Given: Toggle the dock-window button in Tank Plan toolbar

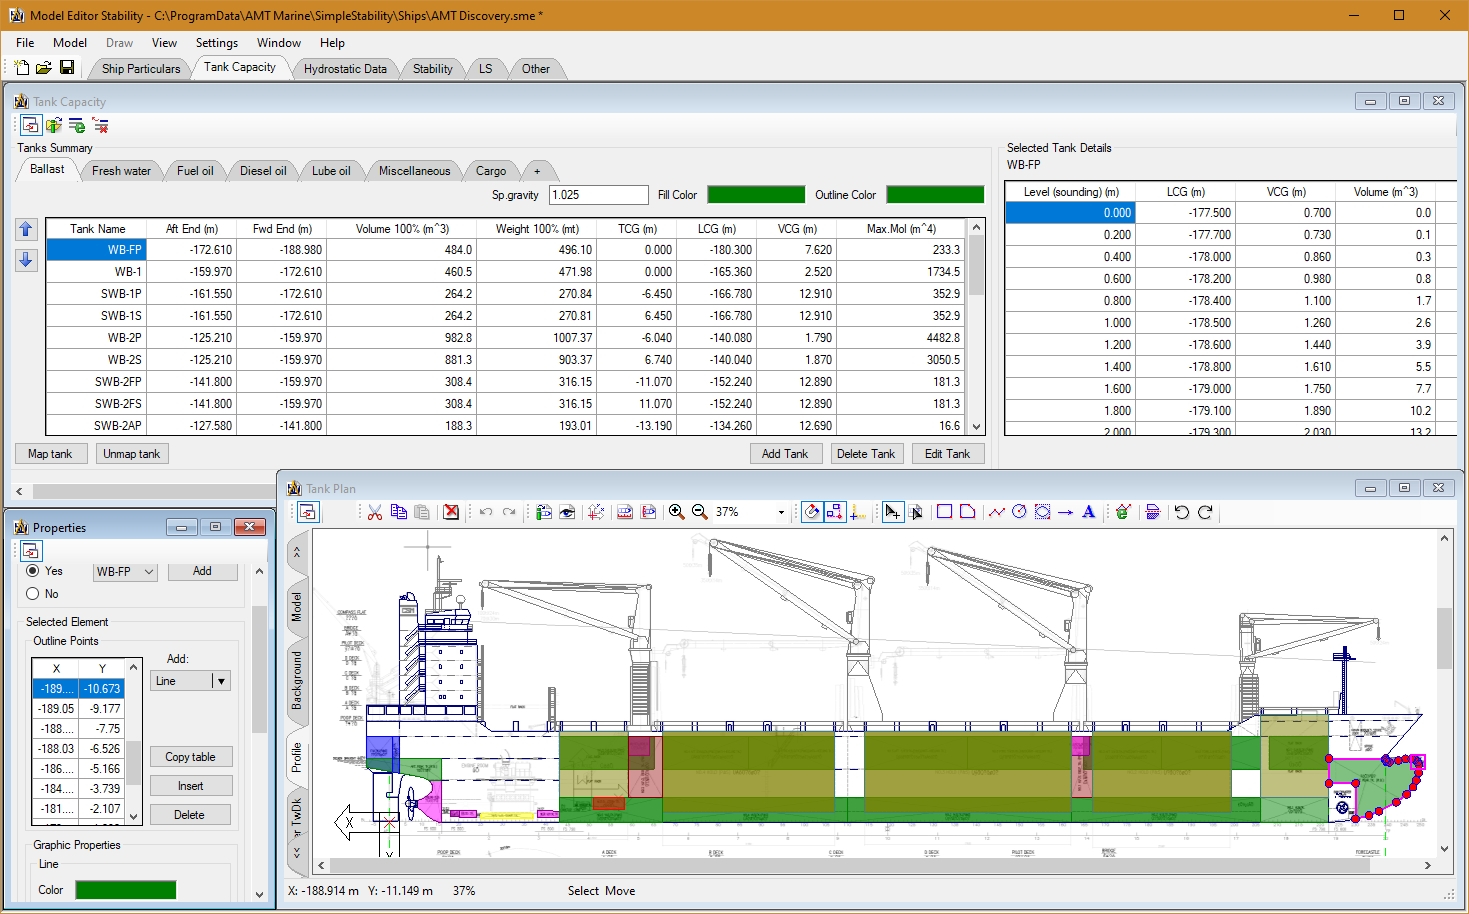Looking at the screenshot, I should point(308,512).
